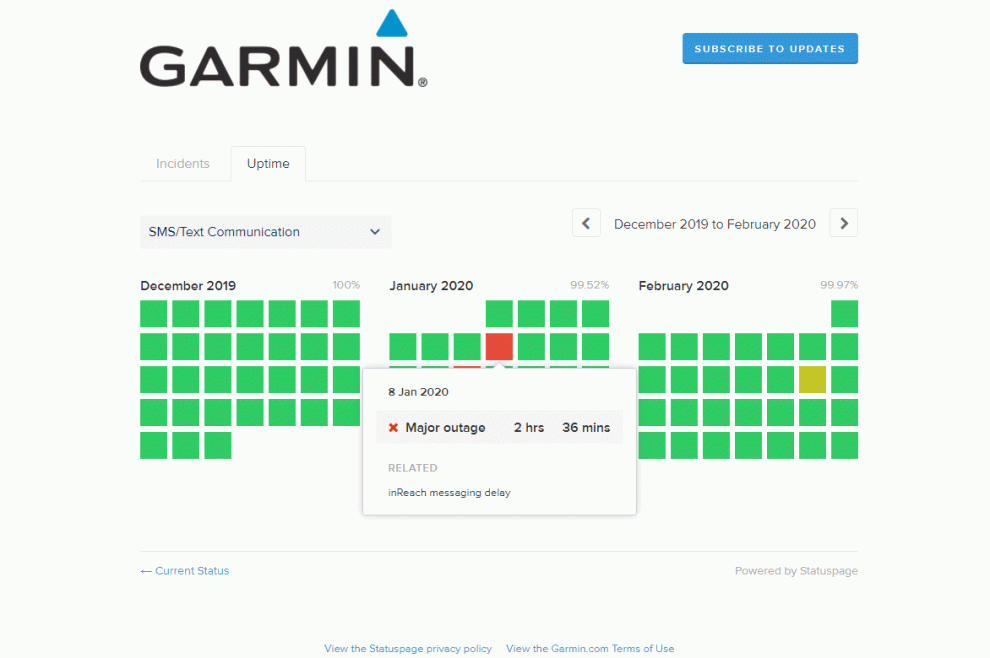Click the "99.97%" uptime value
This screenshot has width=990, height=658.
839,285
